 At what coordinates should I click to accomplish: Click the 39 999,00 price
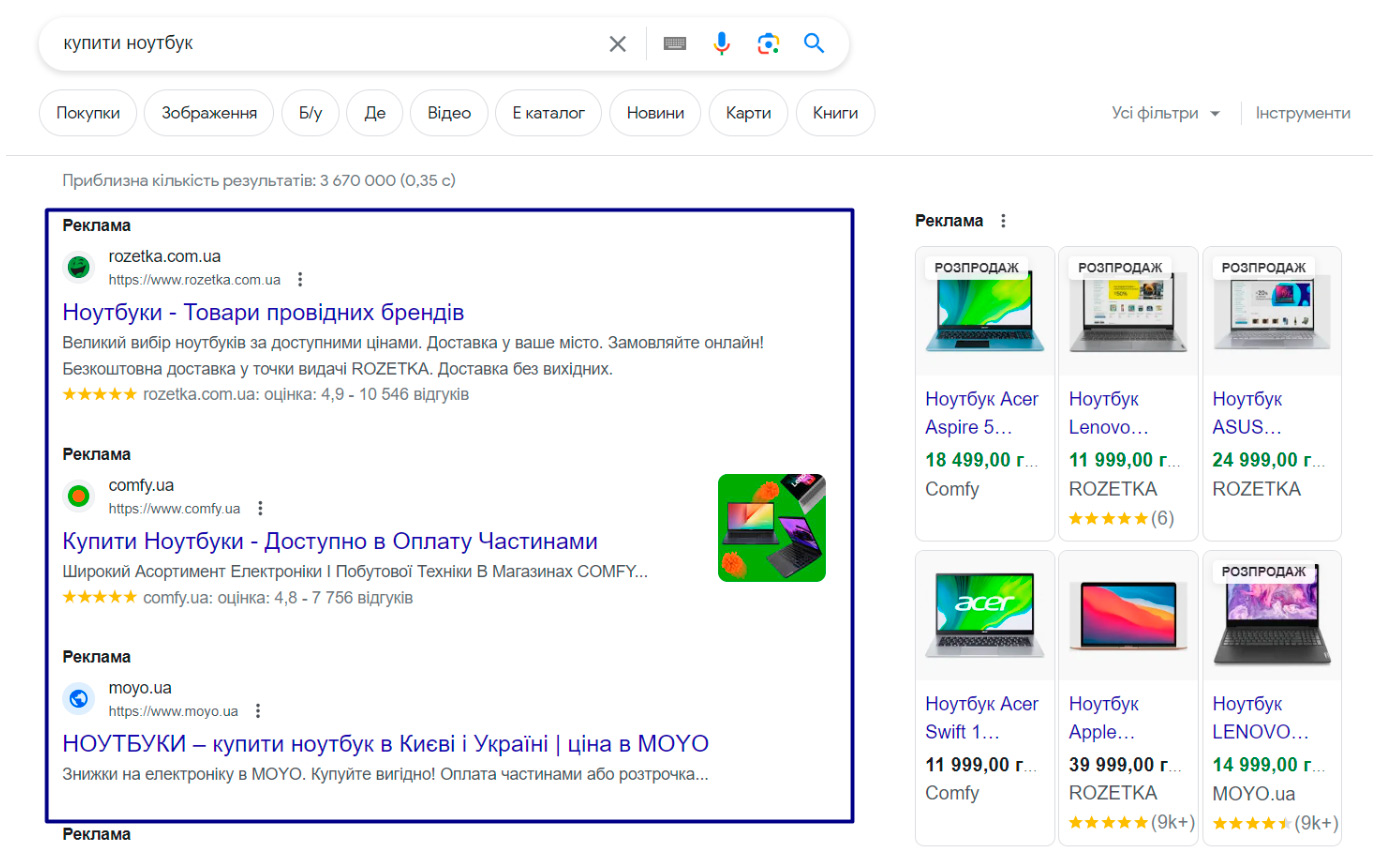1127,764
